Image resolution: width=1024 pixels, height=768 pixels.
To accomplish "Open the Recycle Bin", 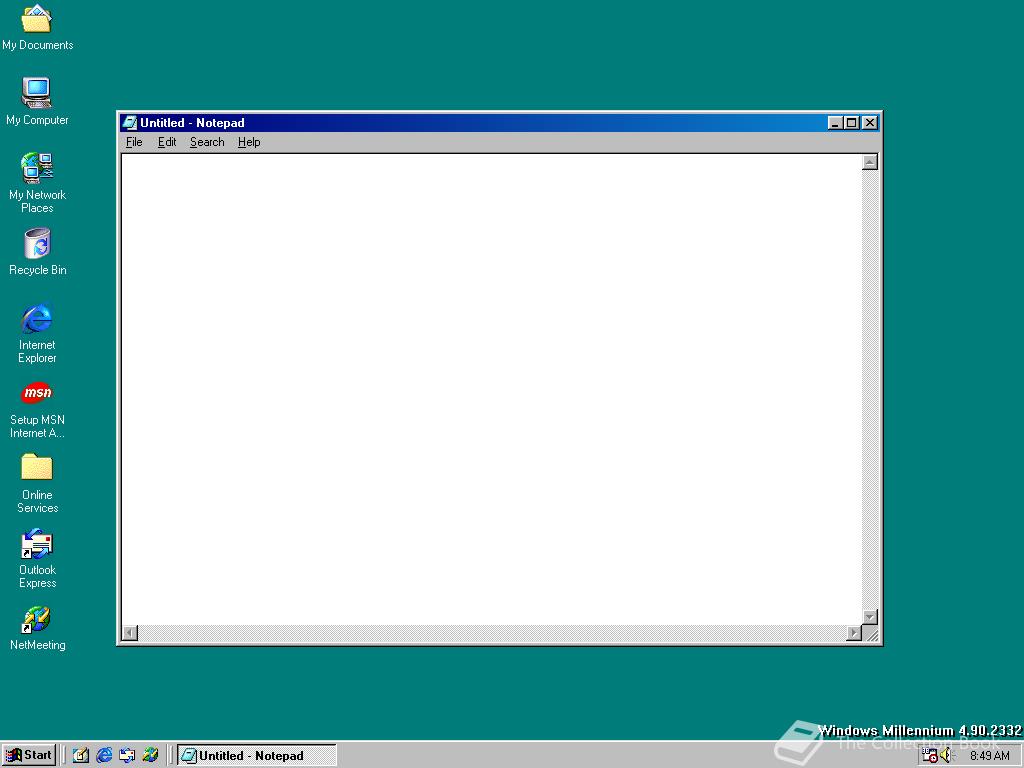I will pos(37,243).
